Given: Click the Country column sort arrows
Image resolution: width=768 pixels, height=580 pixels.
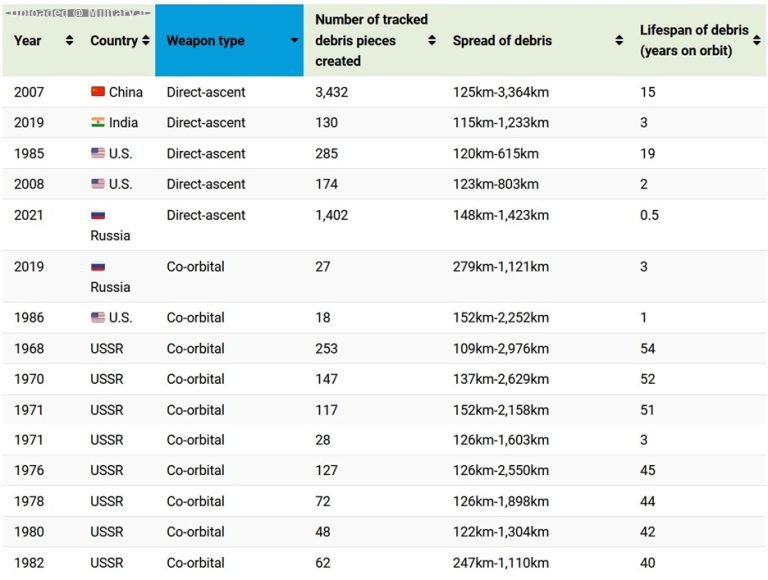Looking at the screenshot, I should pos(146,40).
